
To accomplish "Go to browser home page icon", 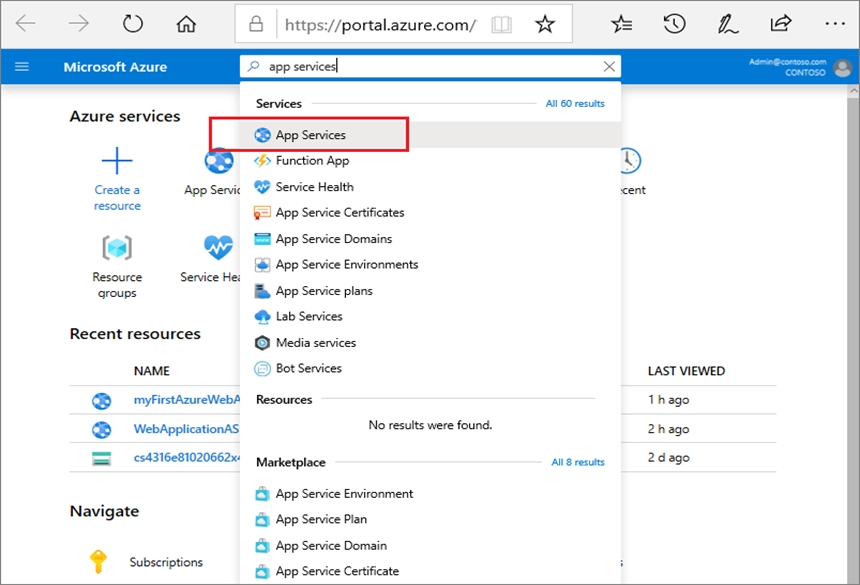I will click(x=186, y=24).
